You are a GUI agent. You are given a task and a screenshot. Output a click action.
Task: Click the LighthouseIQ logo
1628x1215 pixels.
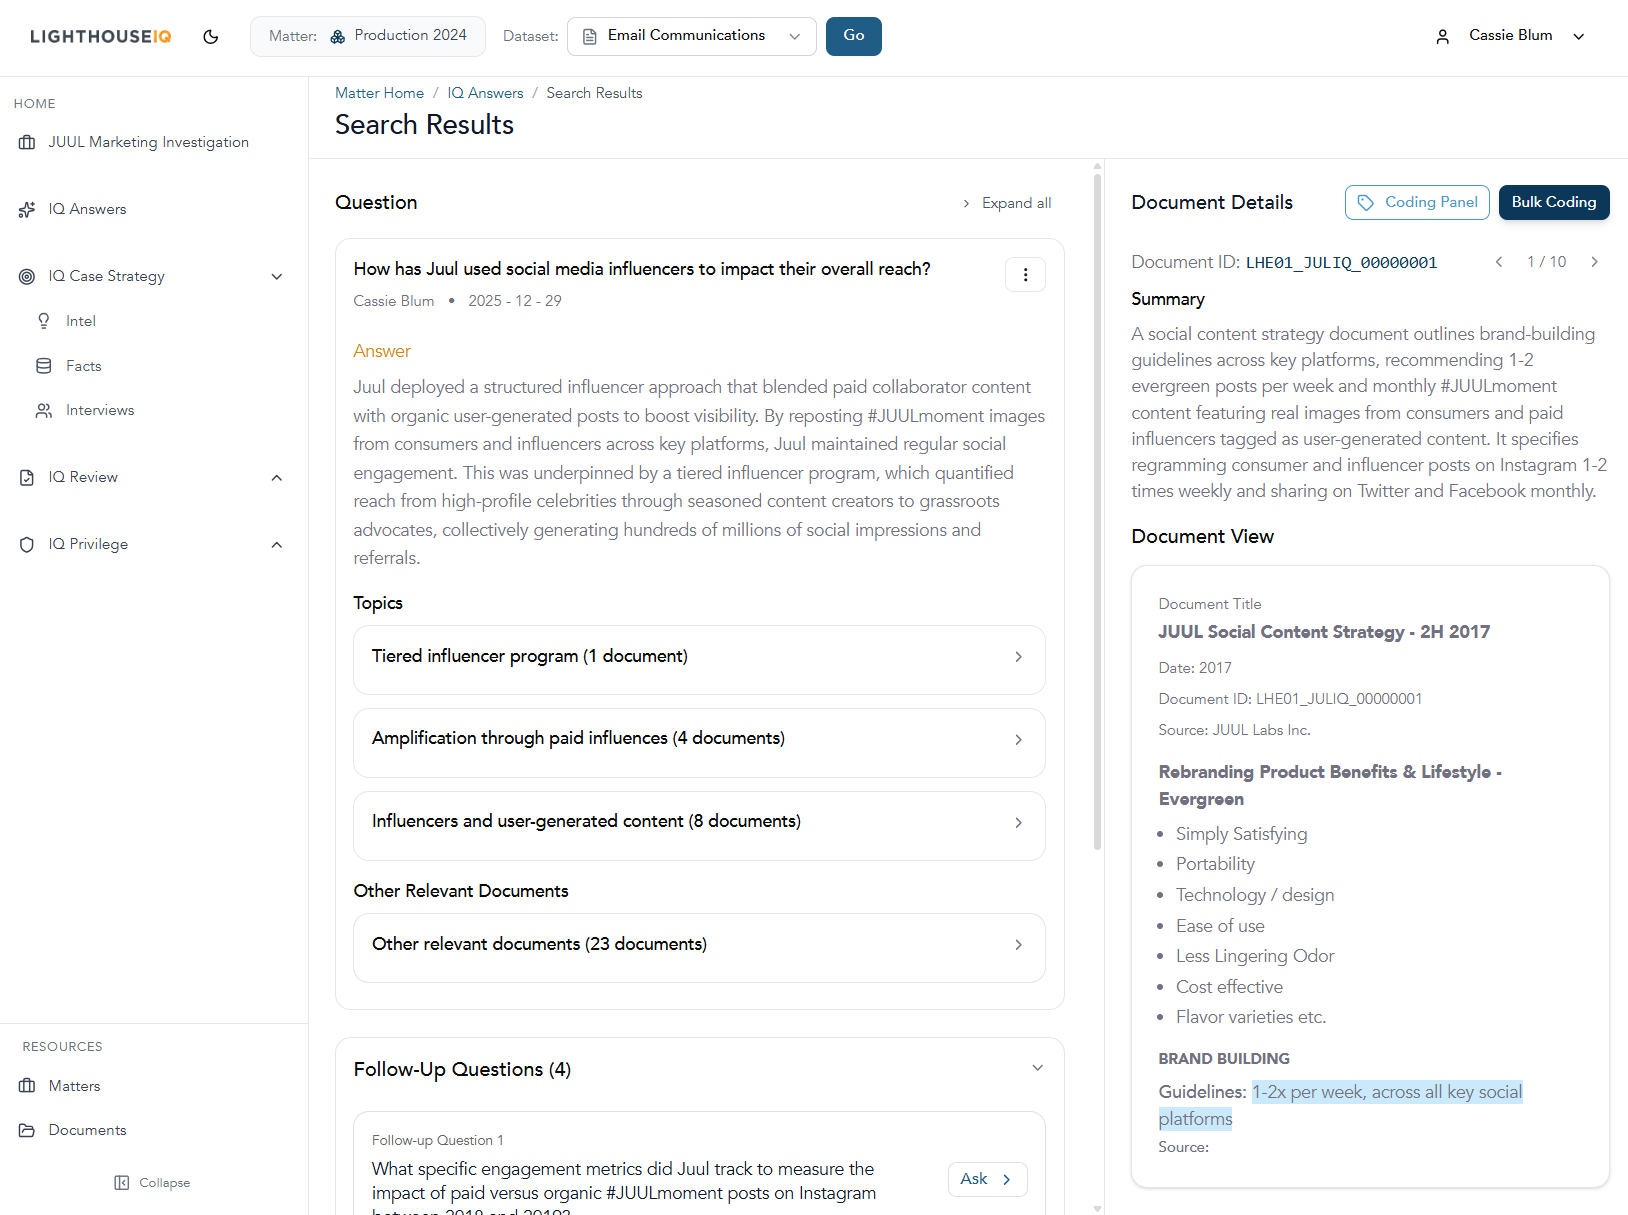coord(101,37)
